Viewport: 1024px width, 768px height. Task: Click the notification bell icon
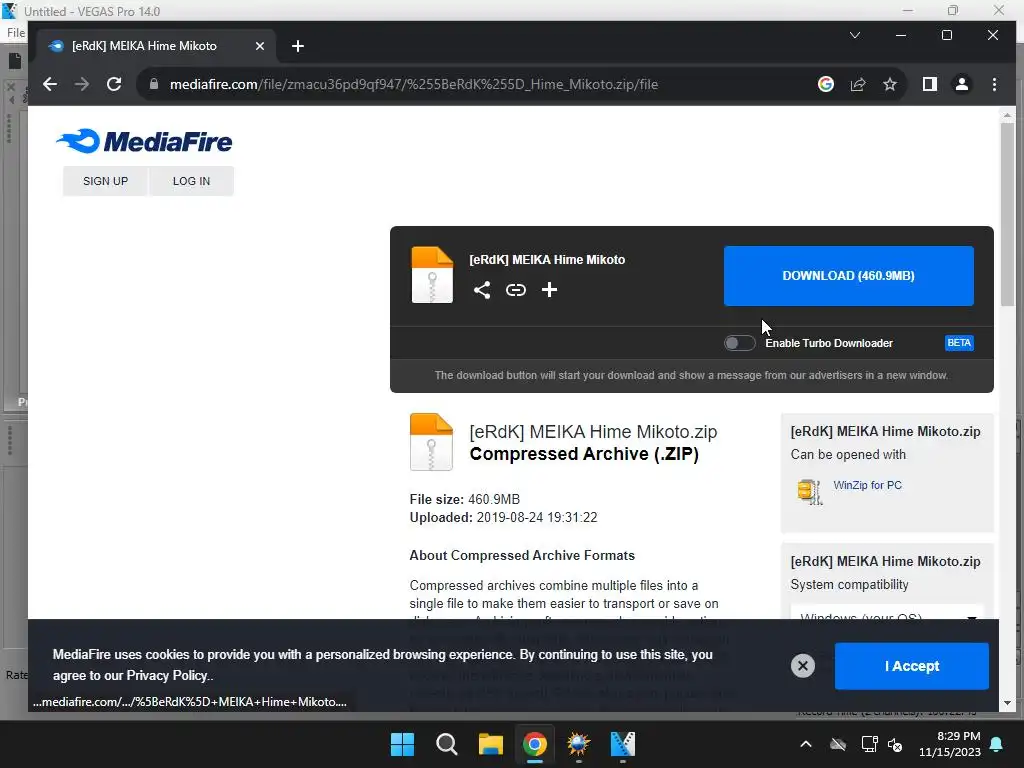[x=997, y=744]
